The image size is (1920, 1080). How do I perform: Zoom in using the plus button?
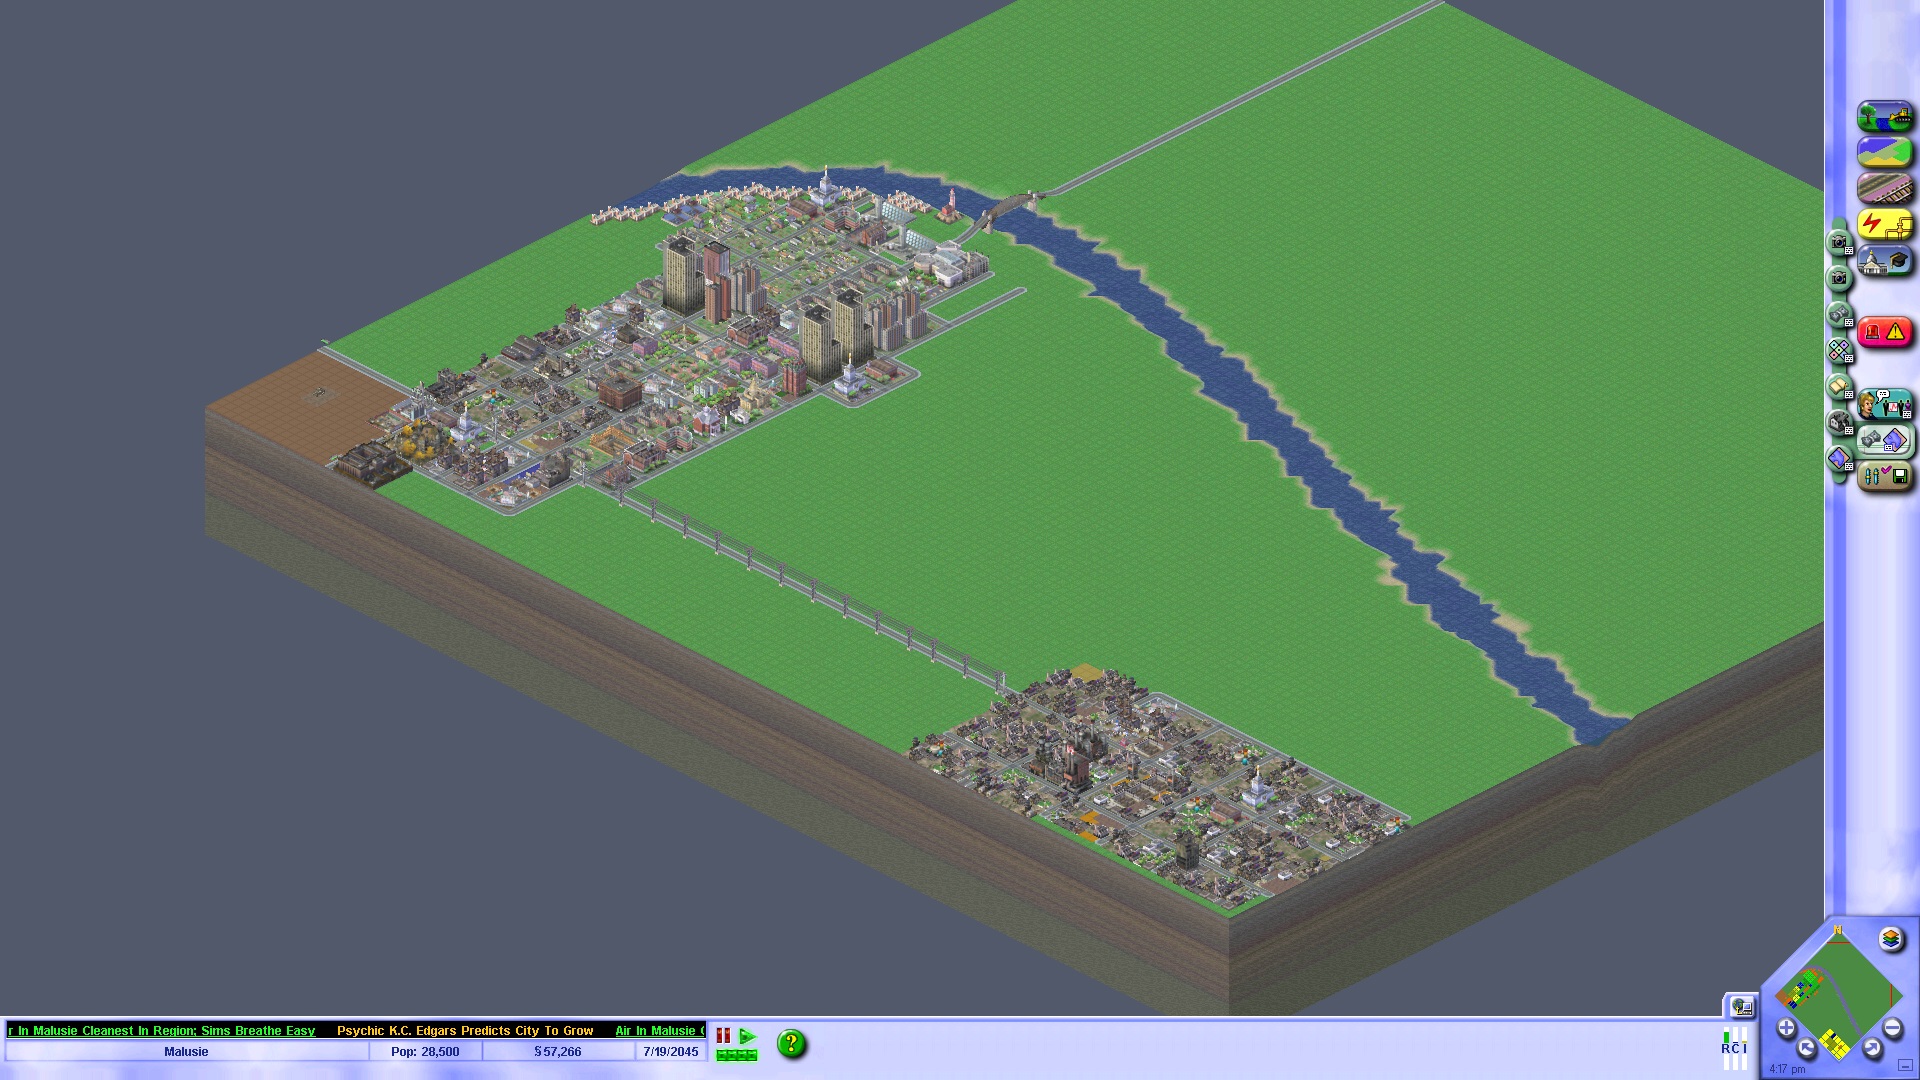1786,1027
